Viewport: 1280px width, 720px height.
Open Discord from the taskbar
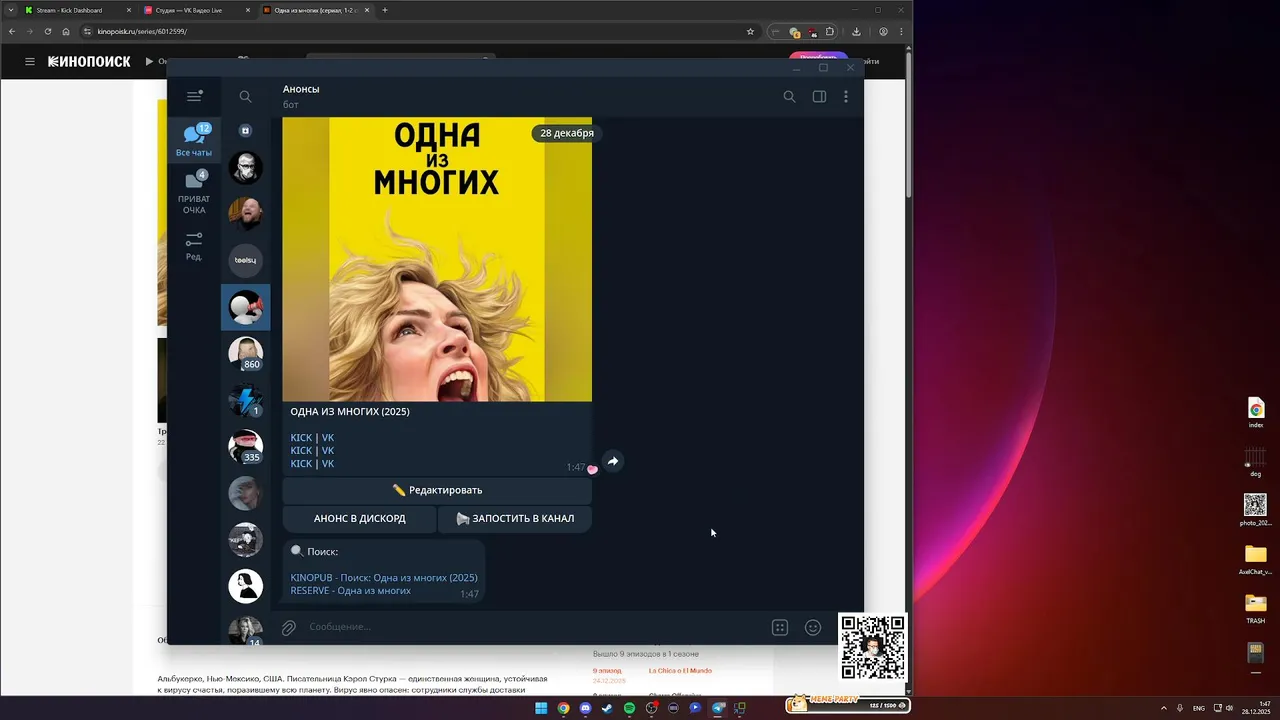585,708
